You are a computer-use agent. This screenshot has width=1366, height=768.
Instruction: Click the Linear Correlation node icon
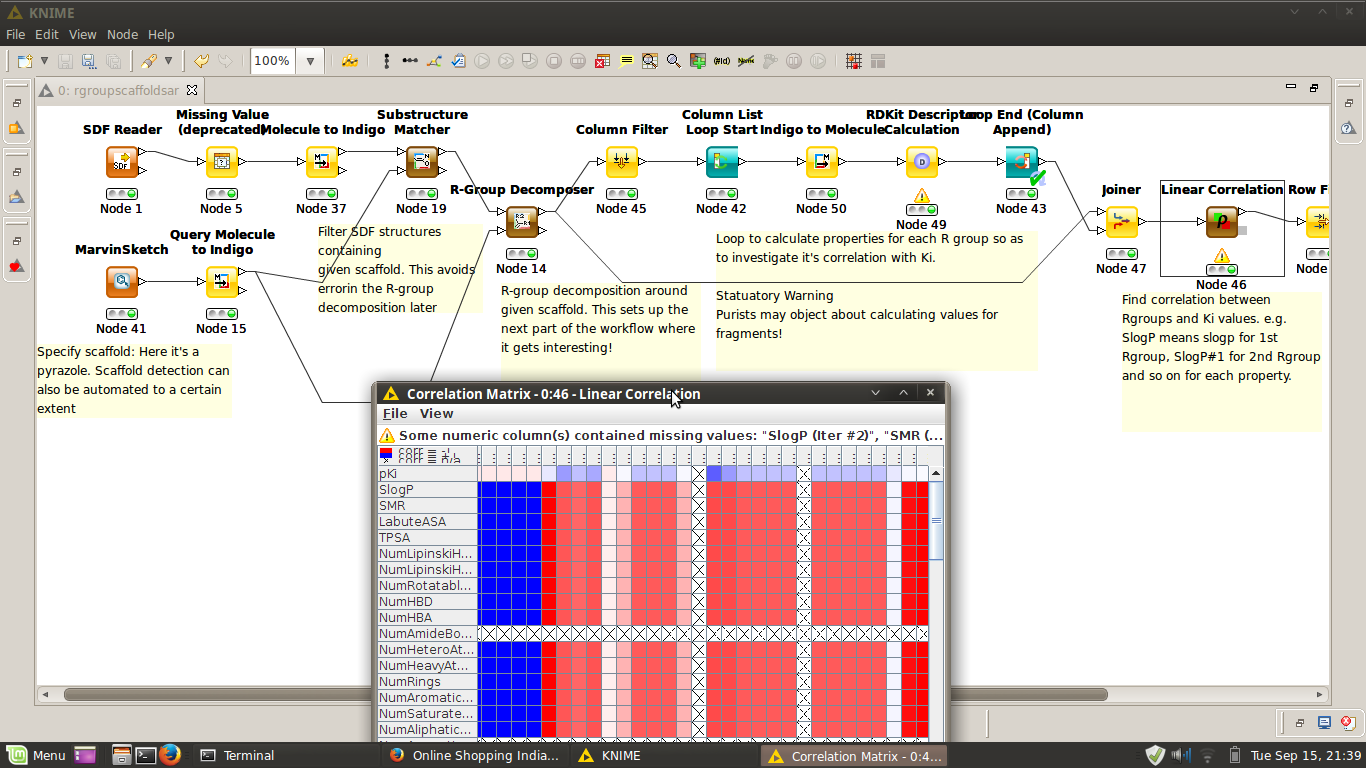pyautogui.click(x=1221, y=221)
